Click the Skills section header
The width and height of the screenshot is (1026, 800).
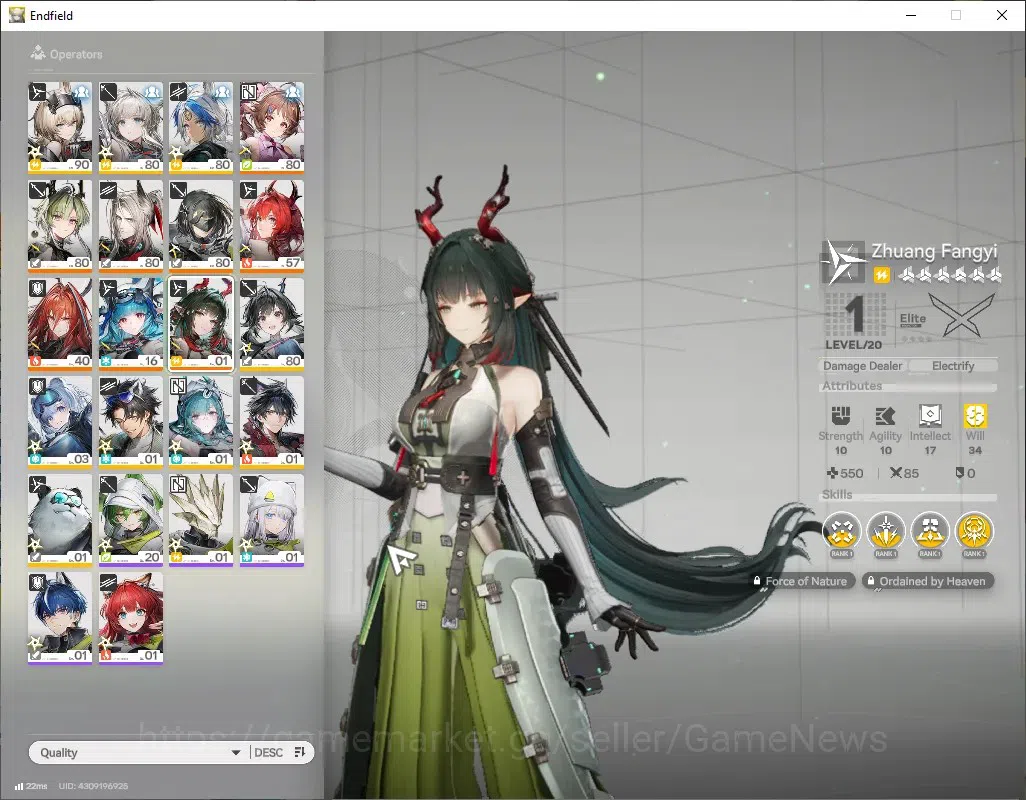pyautogui.click(x=837, y=495)
